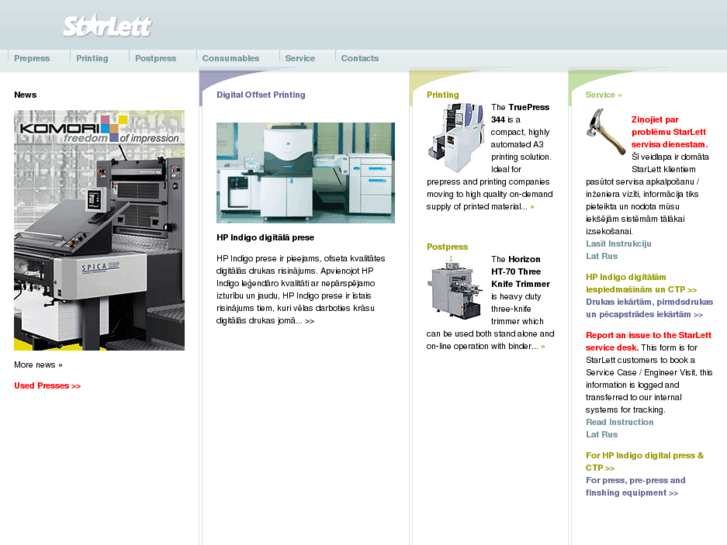
Task: Open 'For HP Indigo digital press & CTP' link
Action: pos(644,462)
